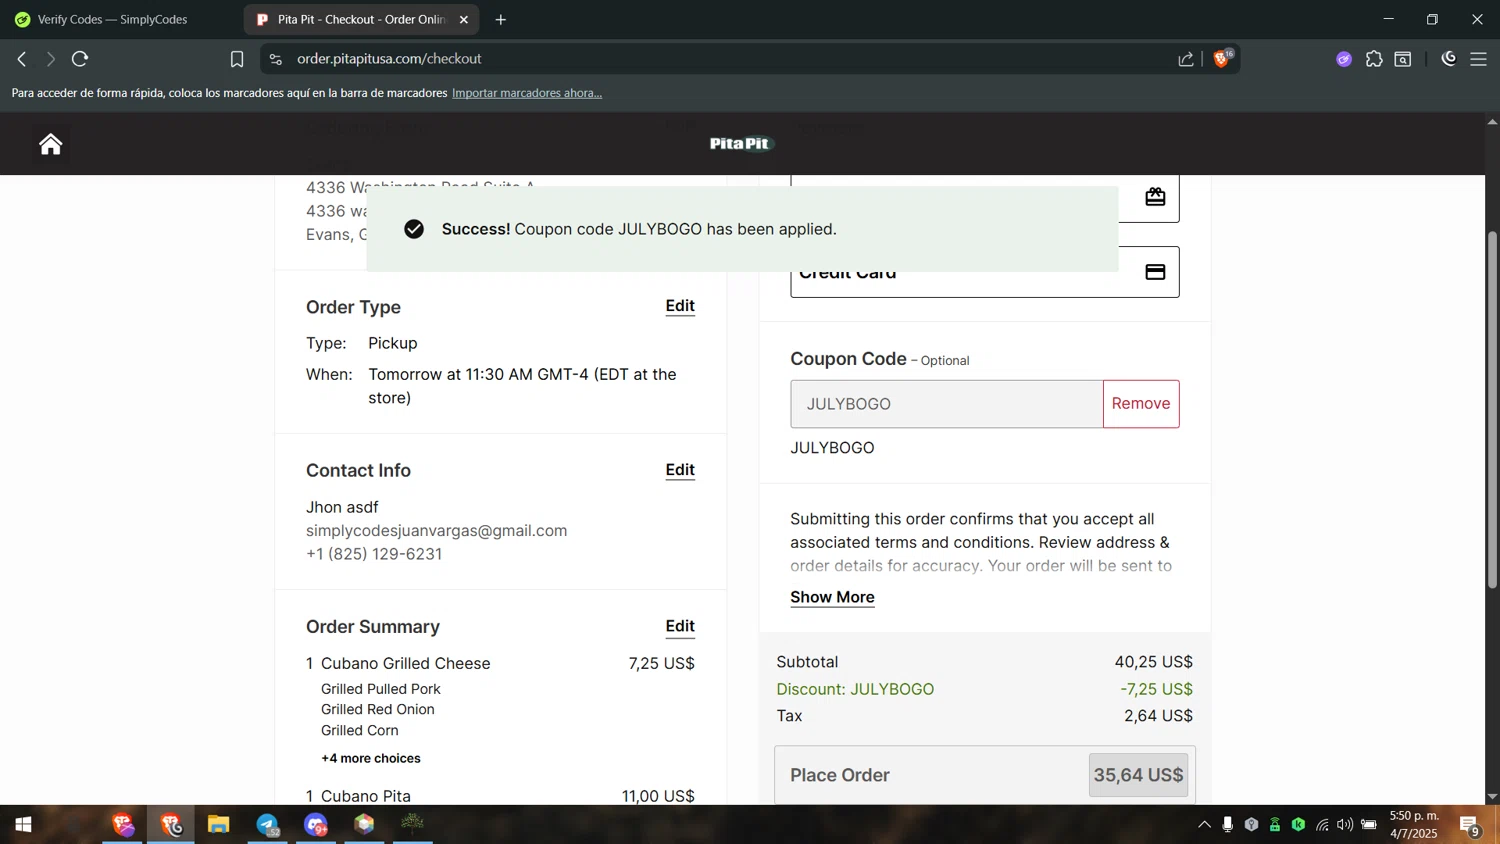Bookmark this page with bookmark icon
The width and height of the screenshot is (1500, 844).
click(x=237, y=59)
